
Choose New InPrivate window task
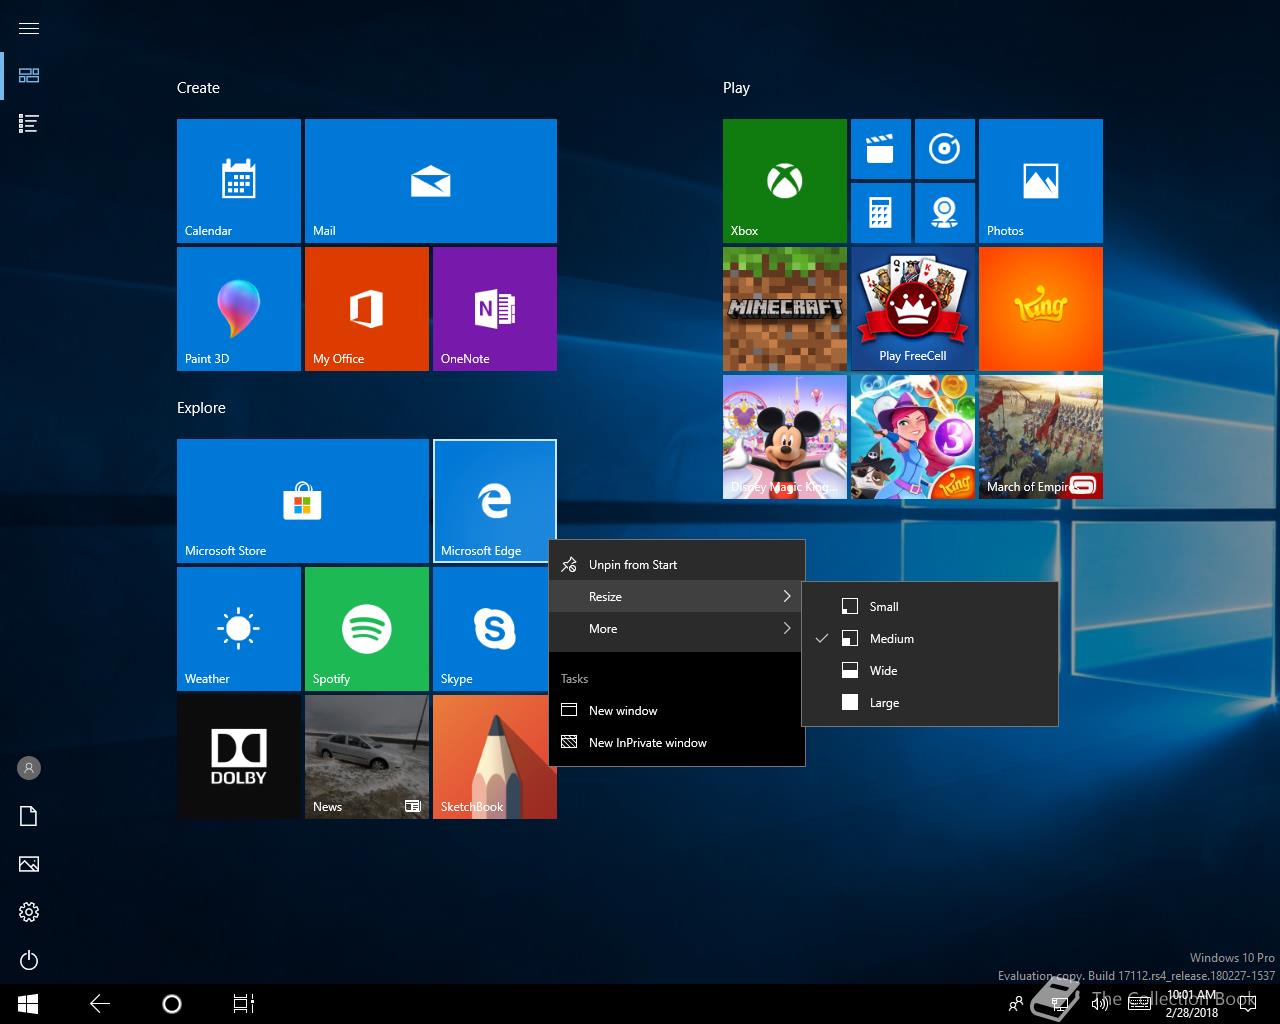point(677,743)
